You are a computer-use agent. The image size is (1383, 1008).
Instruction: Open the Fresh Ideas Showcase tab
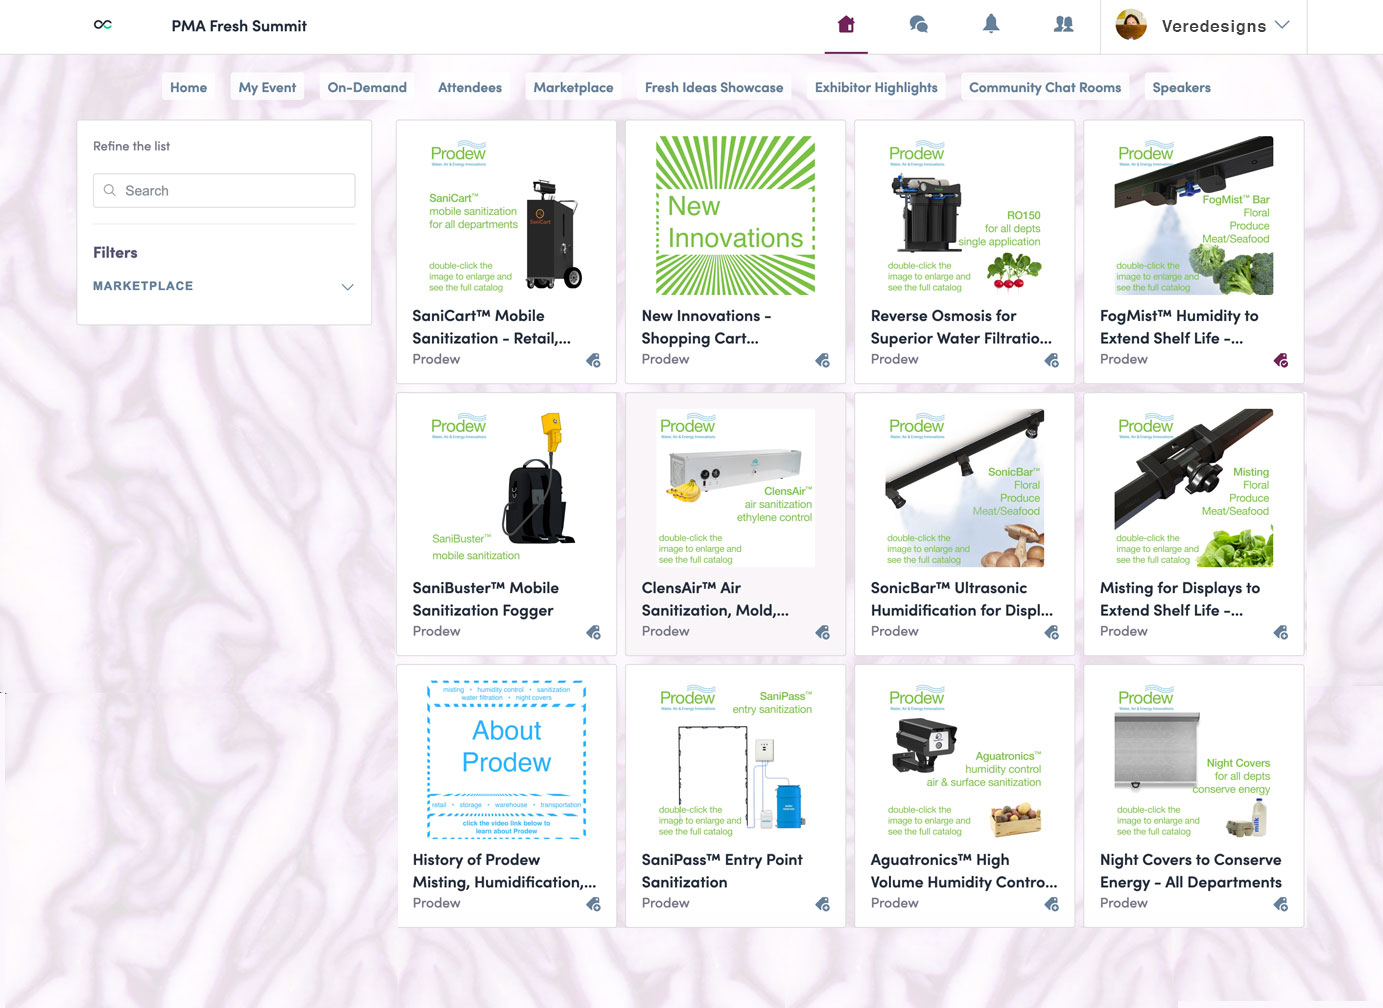tap(714, 87)
